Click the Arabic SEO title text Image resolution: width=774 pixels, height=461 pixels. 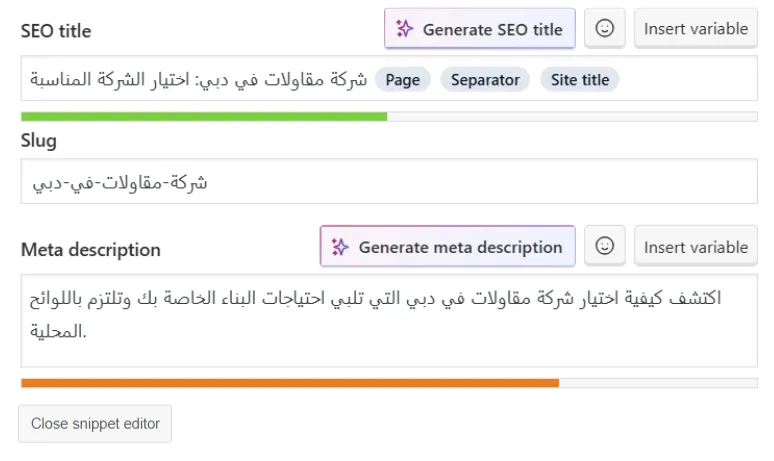198,79
